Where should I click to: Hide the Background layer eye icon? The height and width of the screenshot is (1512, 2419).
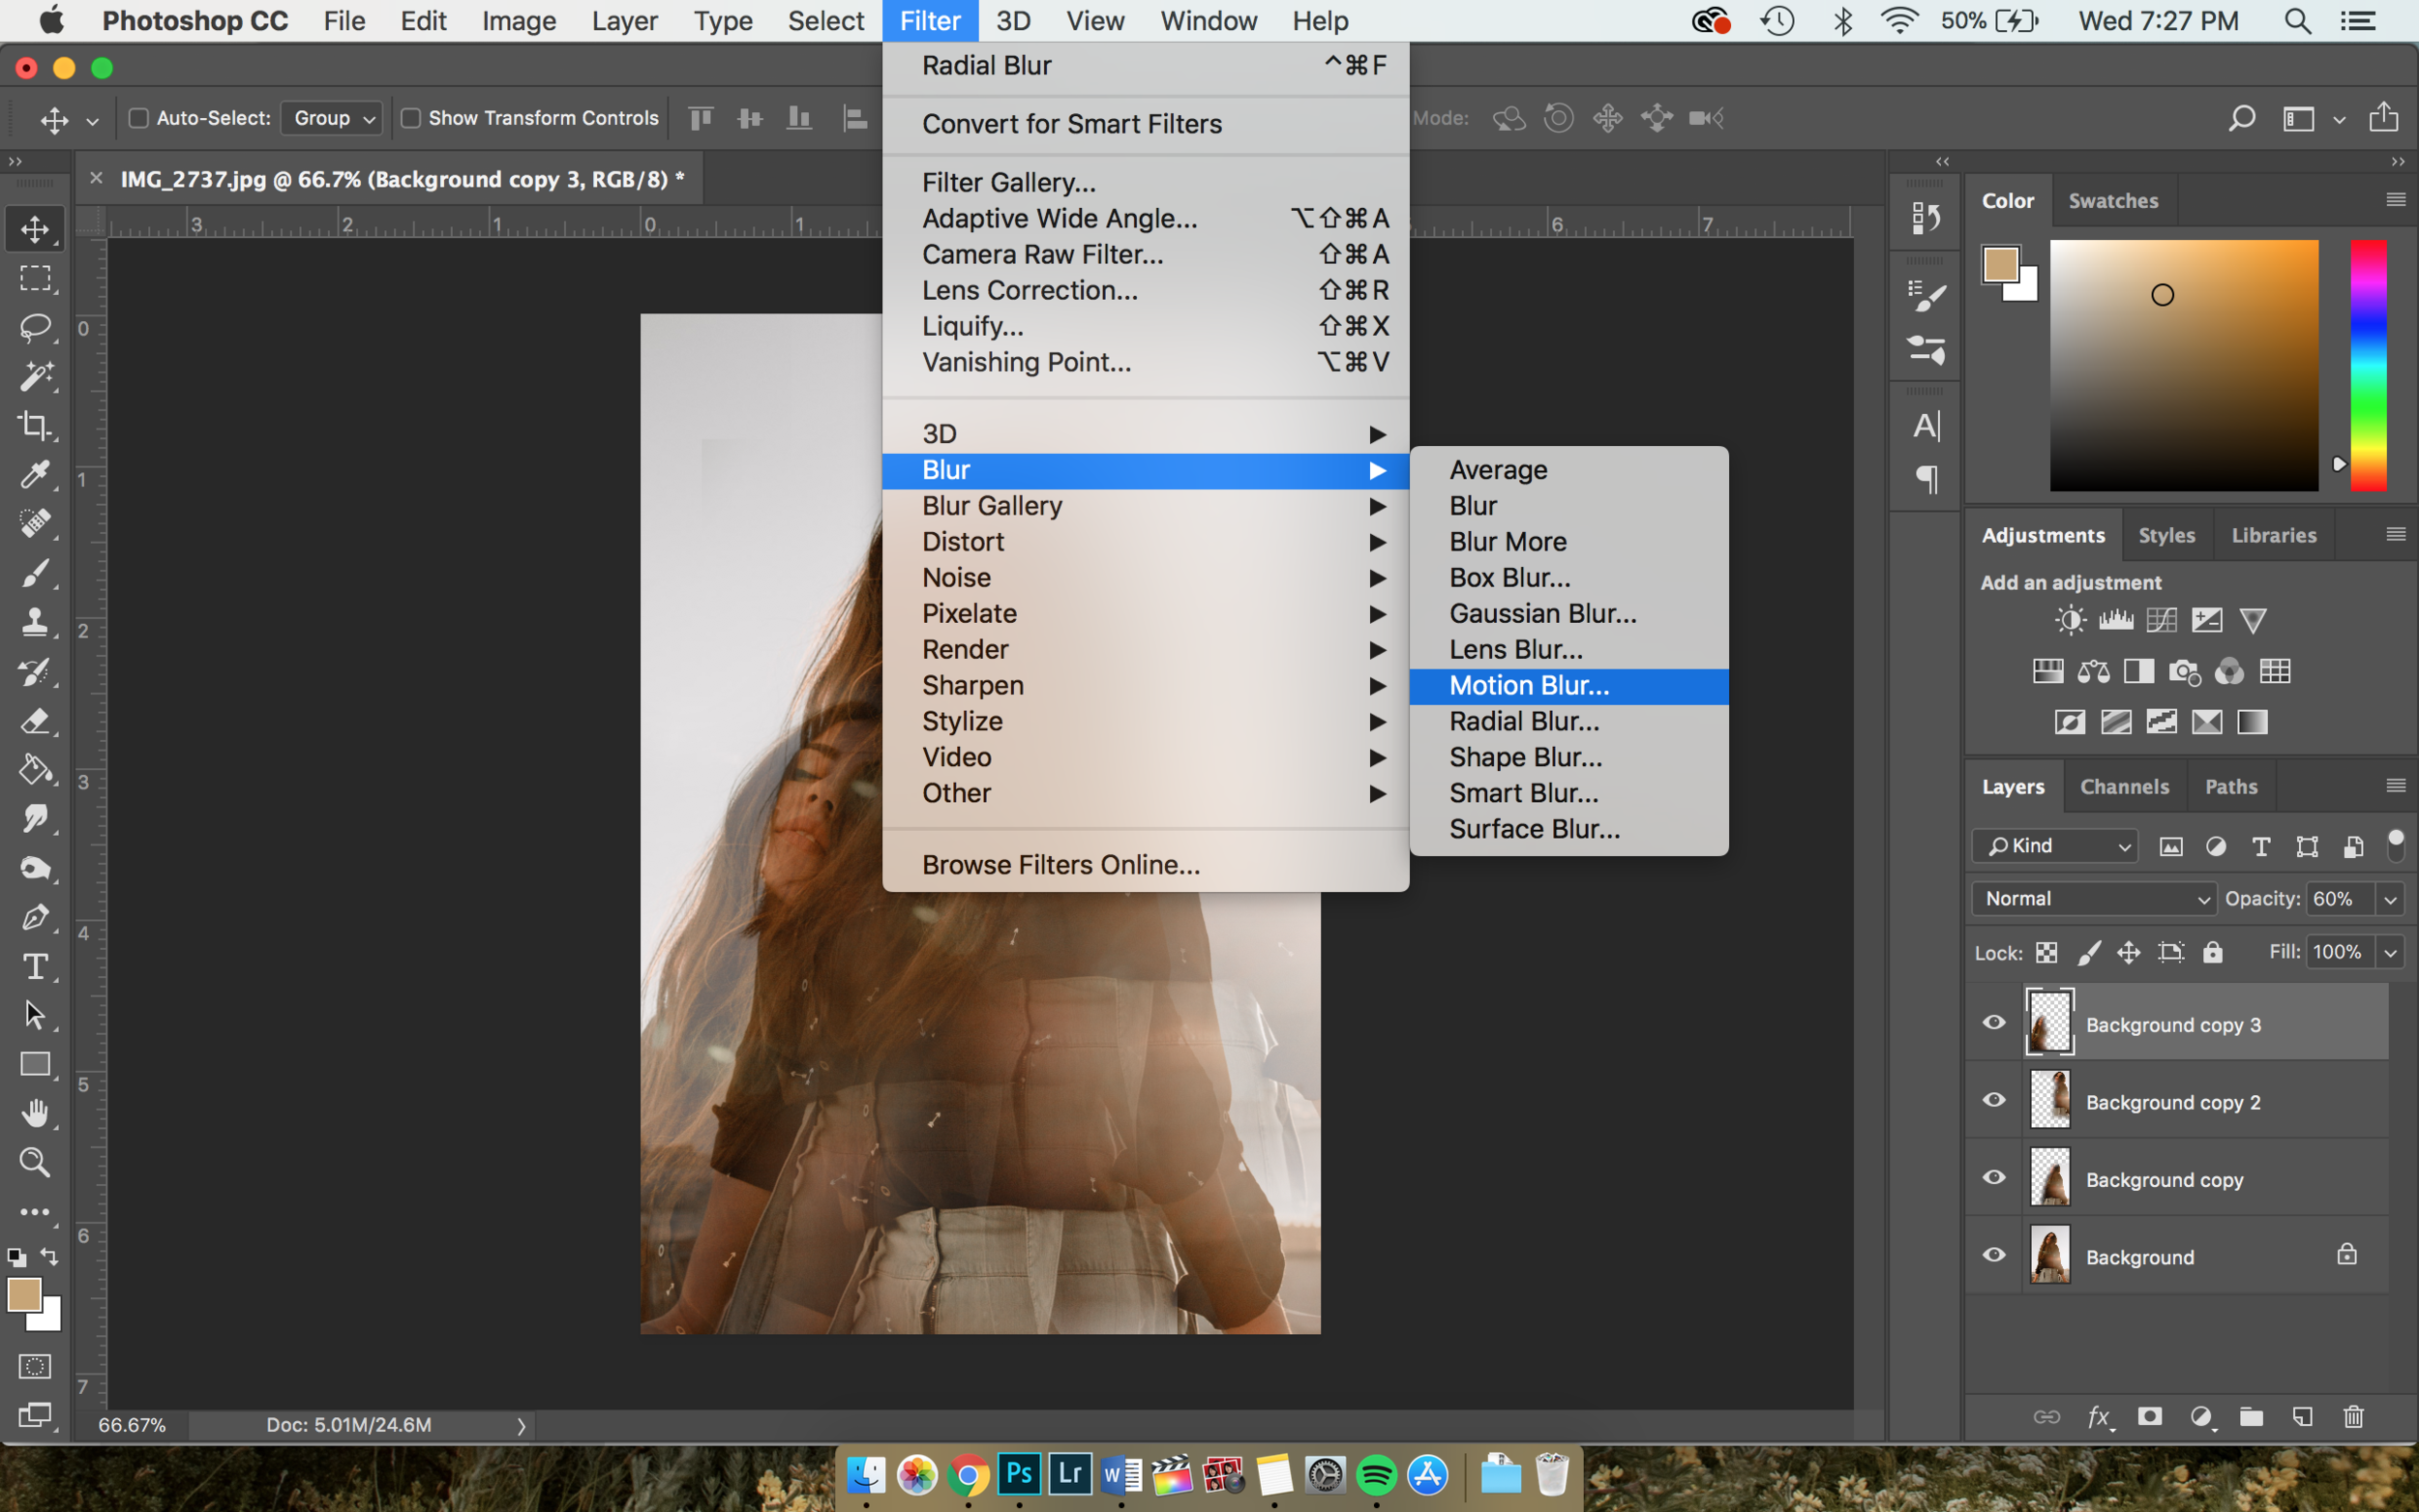(1993, 1255)
